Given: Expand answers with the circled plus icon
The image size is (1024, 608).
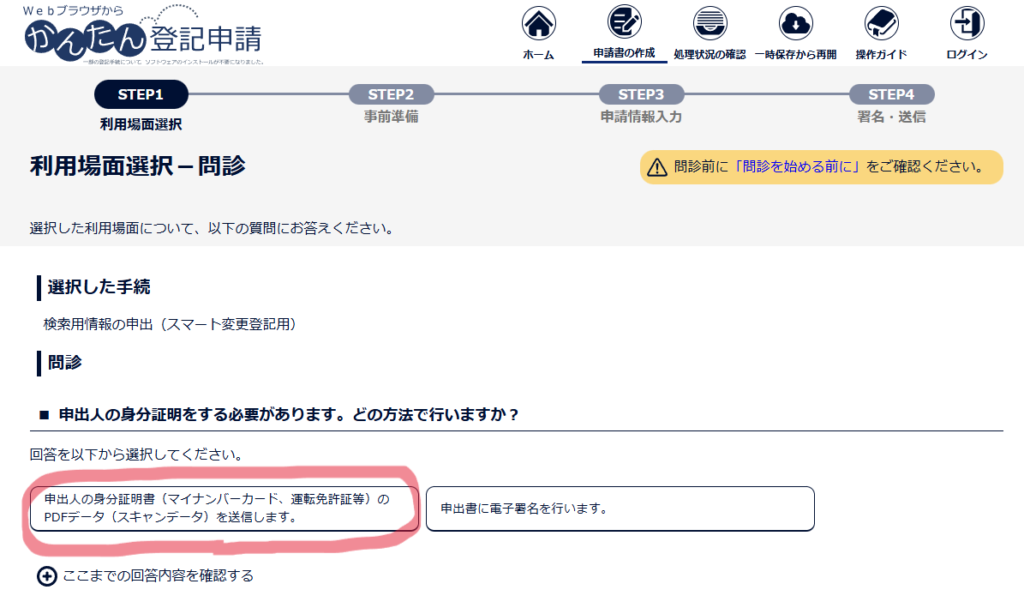Looking at the screenshot, I should pyautogui.click(x=47, y=575).
